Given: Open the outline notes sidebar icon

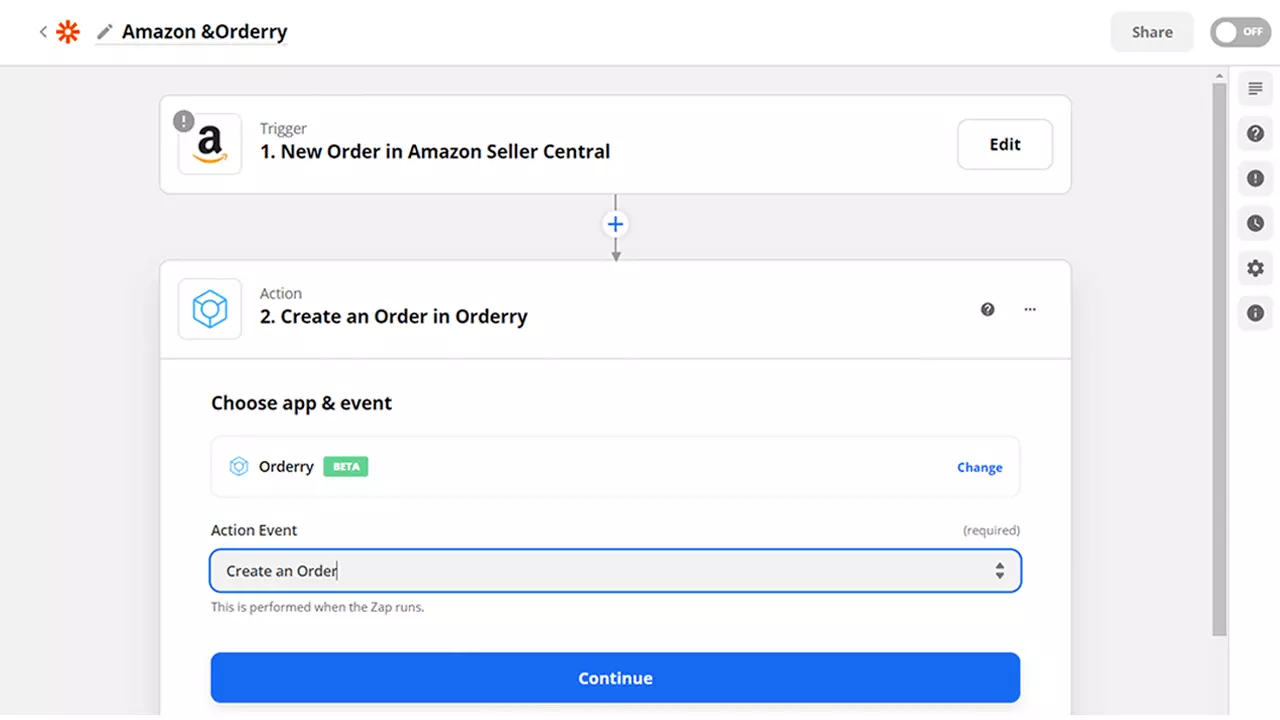Looking at the screenshot, I should [x=1255, y=89].
